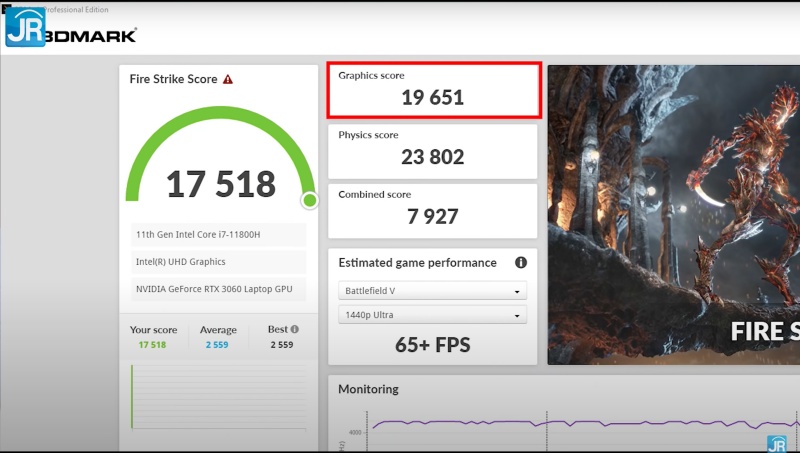Click the Fire Strike preview image

tap(673, 214)
